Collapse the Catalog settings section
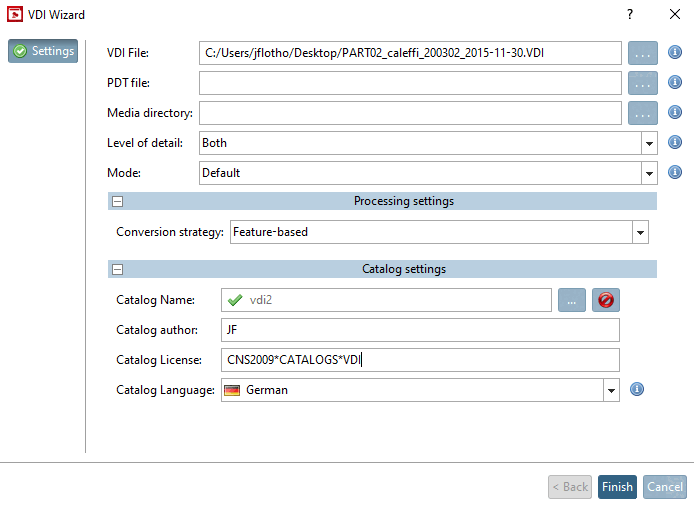The height and width of the screenshot is (509, 694). tap(117, 269)
